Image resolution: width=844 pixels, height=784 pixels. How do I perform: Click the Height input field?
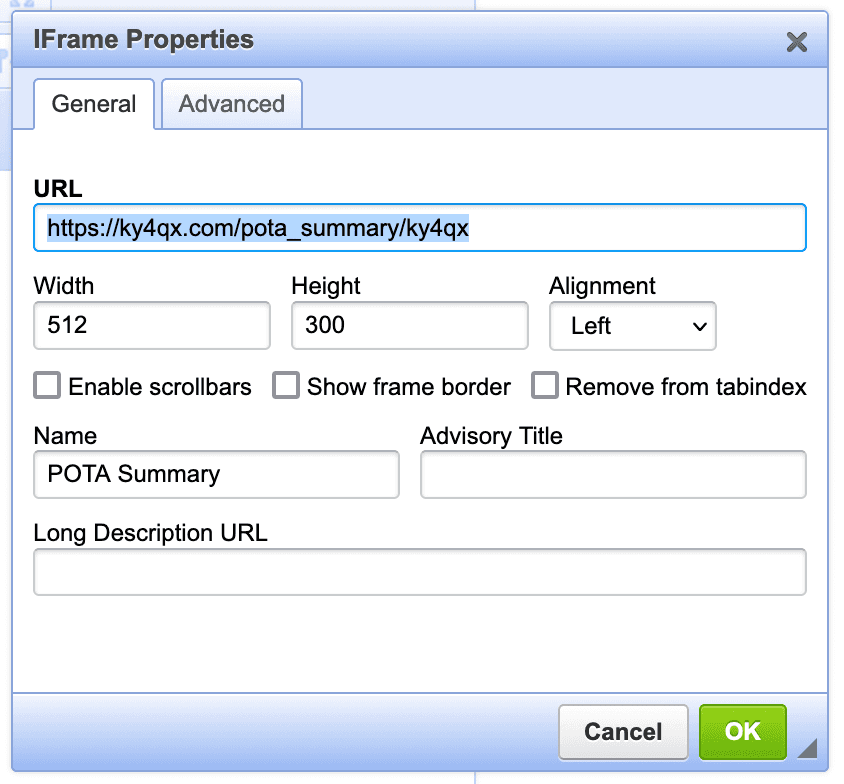[409, 326]
